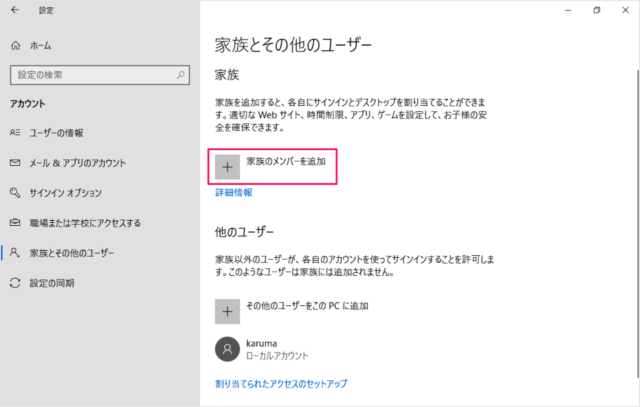Go to Home (ホーム) icon

coord(16,46)
